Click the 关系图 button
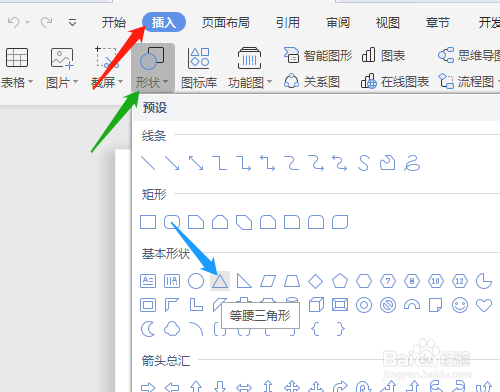500x392 pixels. pyautogui.click(x=312, y=81)
